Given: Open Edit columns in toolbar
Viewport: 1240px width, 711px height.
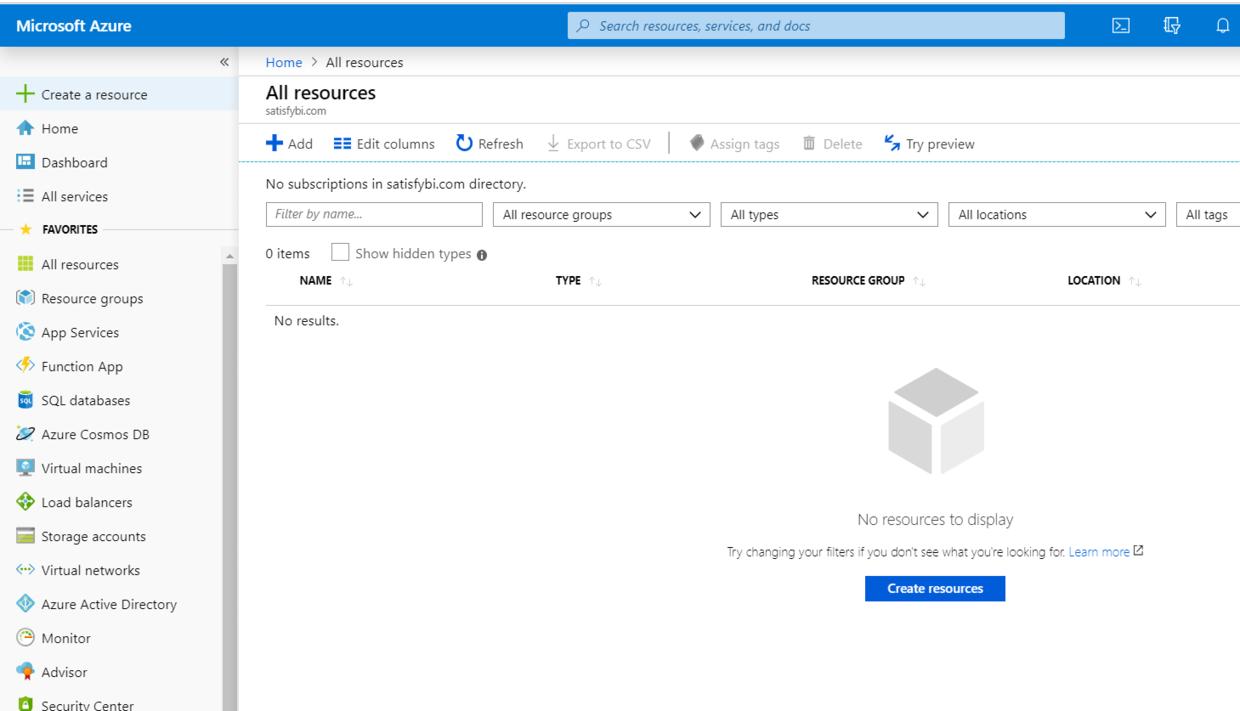Looking at the screenshot, I should point(383,143).
